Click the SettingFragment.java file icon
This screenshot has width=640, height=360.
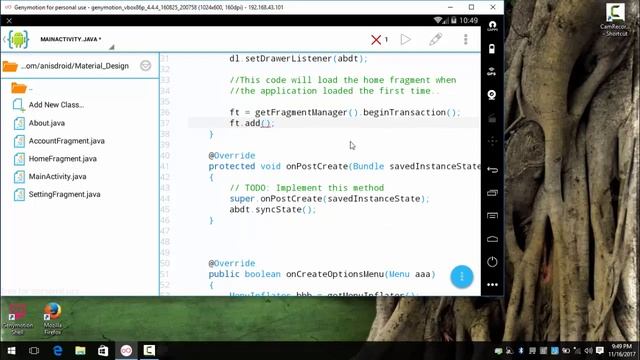[19, 195]
